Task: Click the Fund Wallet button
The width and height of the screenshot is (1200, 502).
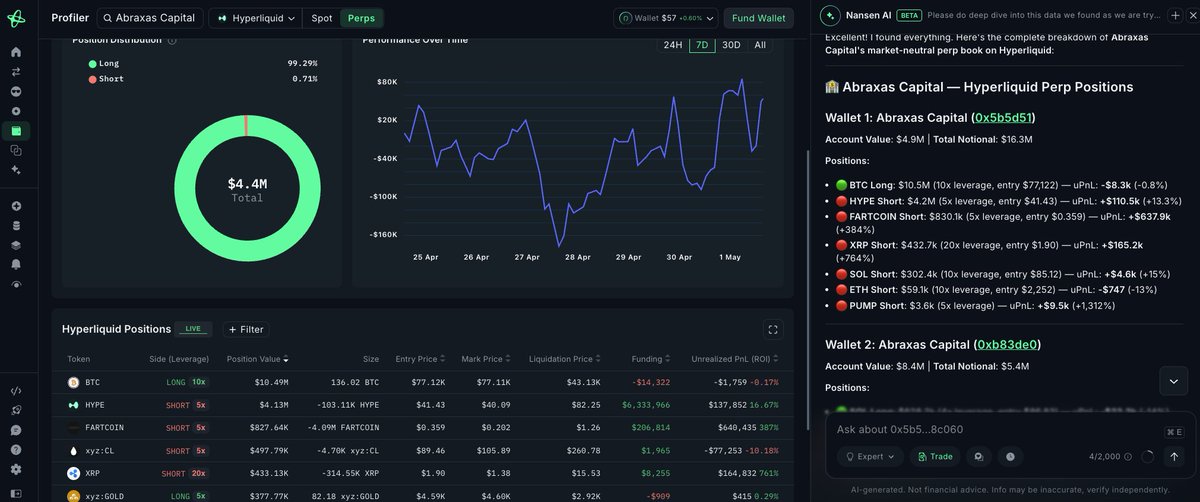Action: 758,18
